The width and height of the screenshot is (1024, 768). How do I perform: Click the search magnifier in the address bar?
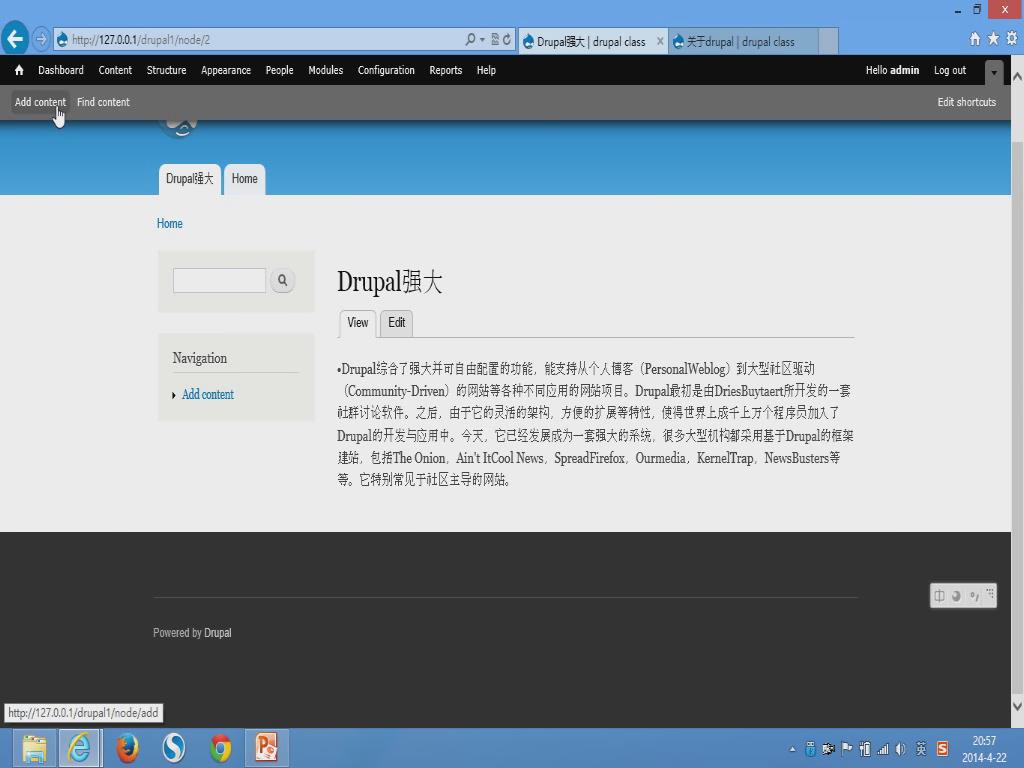pos(470,39)
